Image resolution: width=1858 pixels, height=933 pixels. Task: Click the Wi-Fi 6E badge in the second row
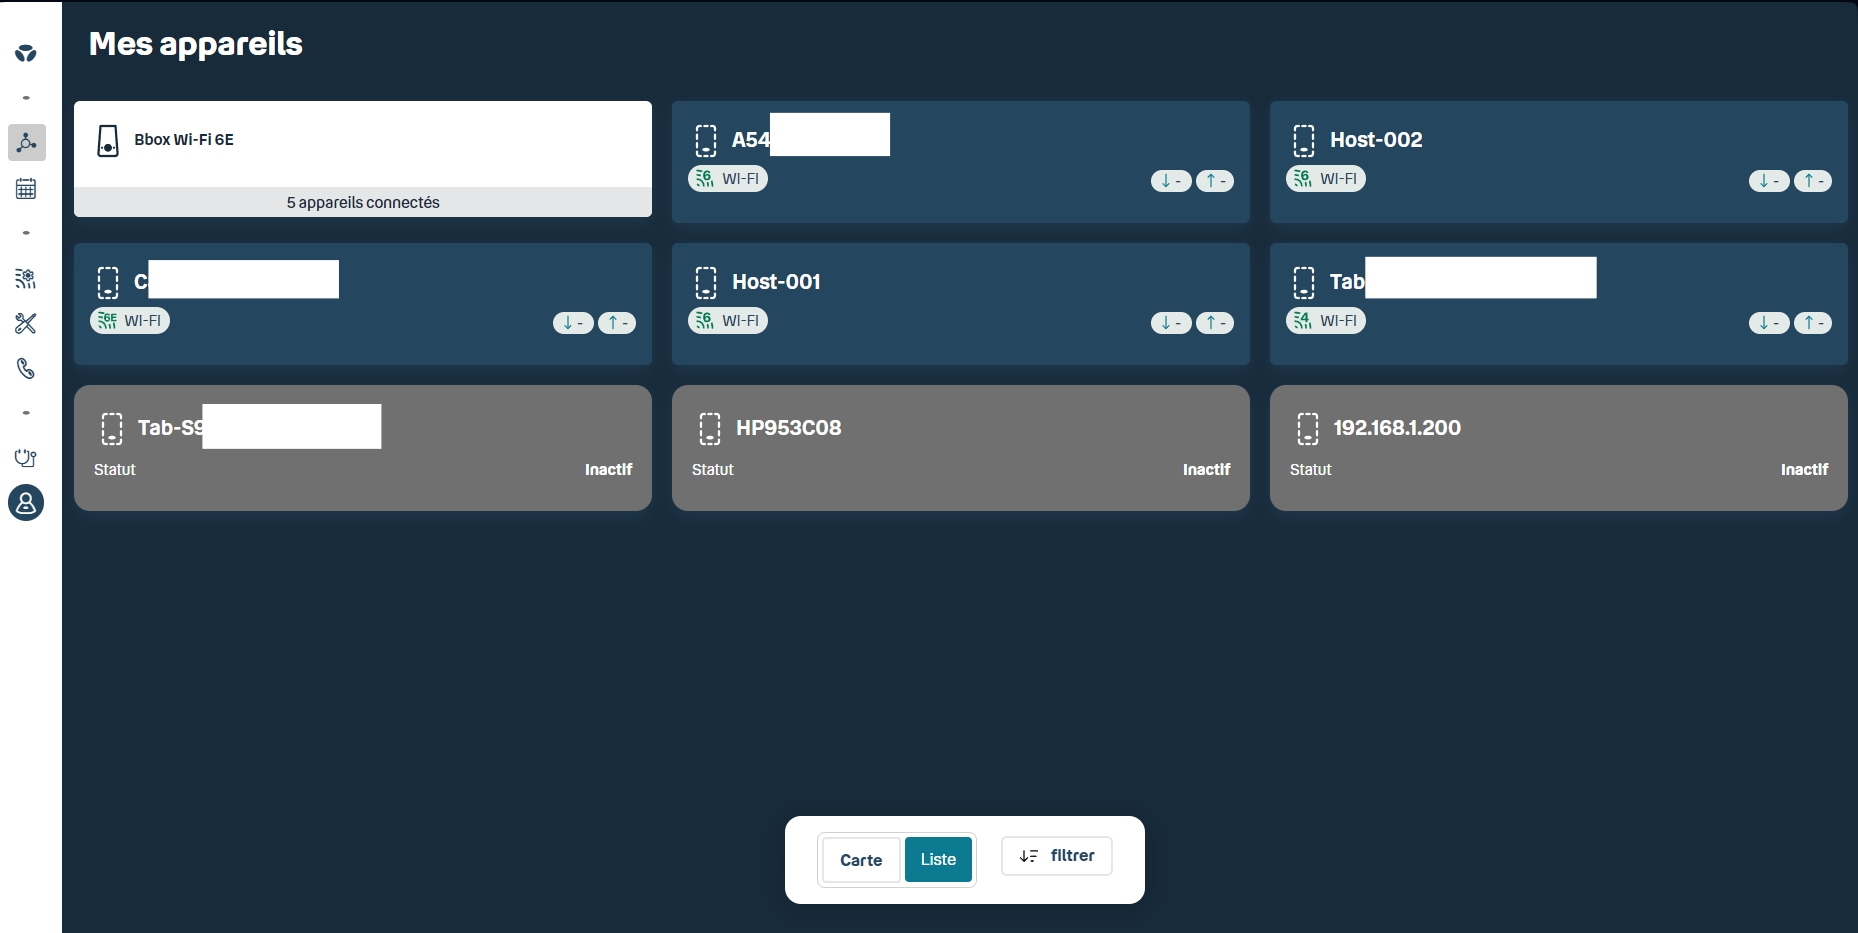tap(130, 321)
